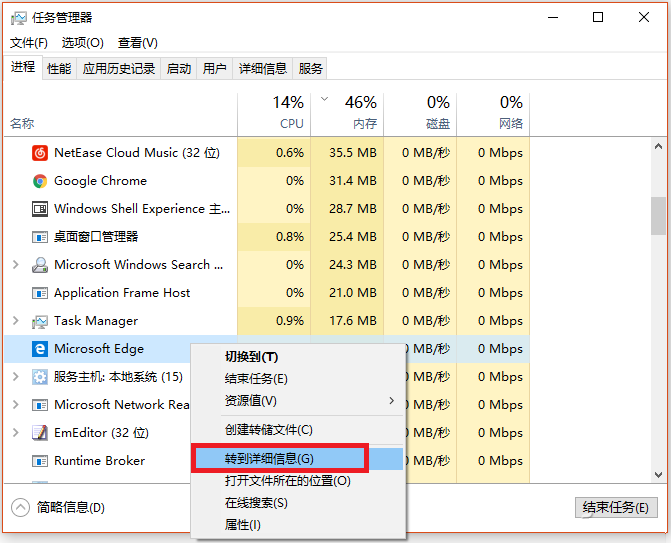Screen dimensions: 671x543
Task: Click the sort arrow above 内存 column
Action: (x=324, y=99)
